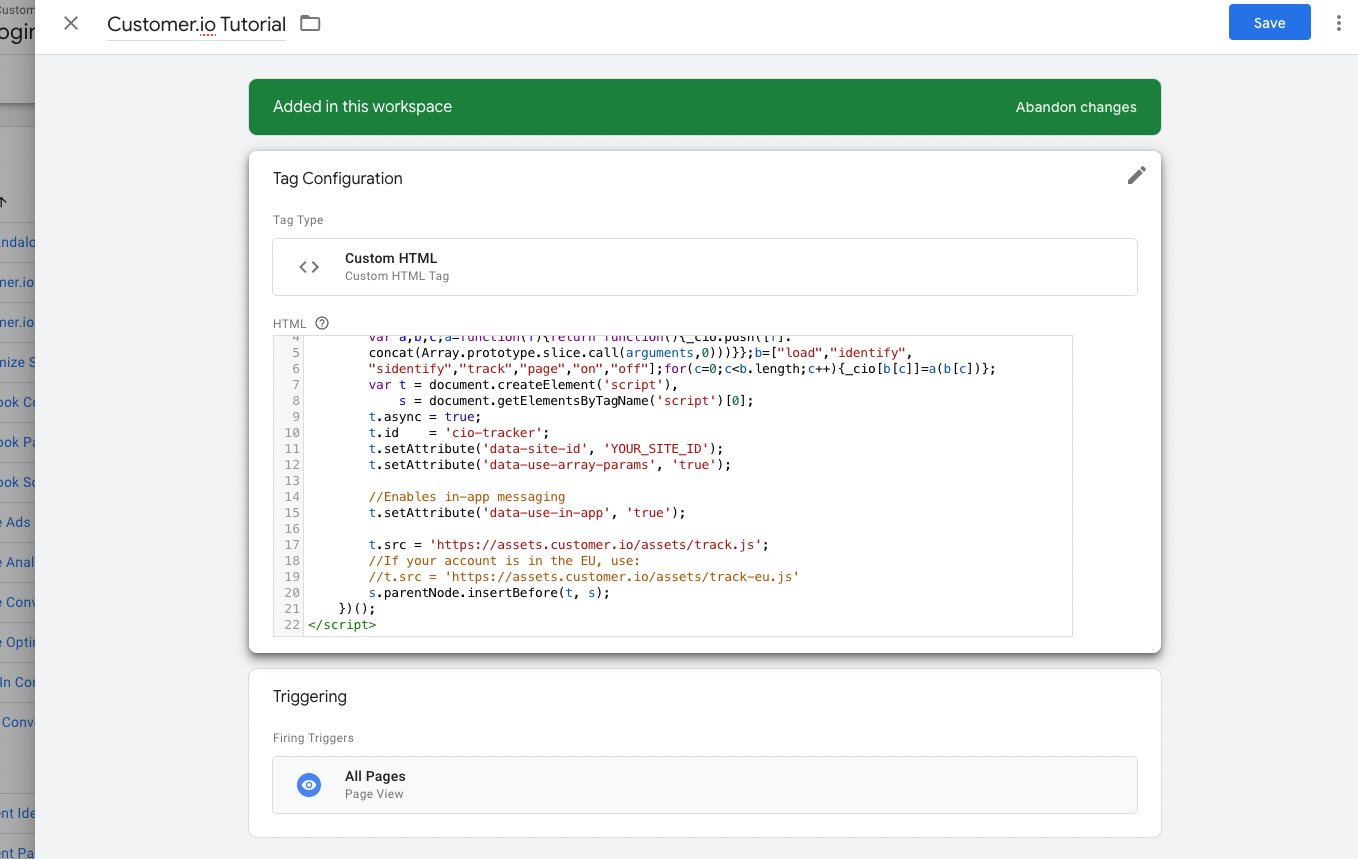Click the getElementsByTagName('script')[0] line

pos(576,401)
